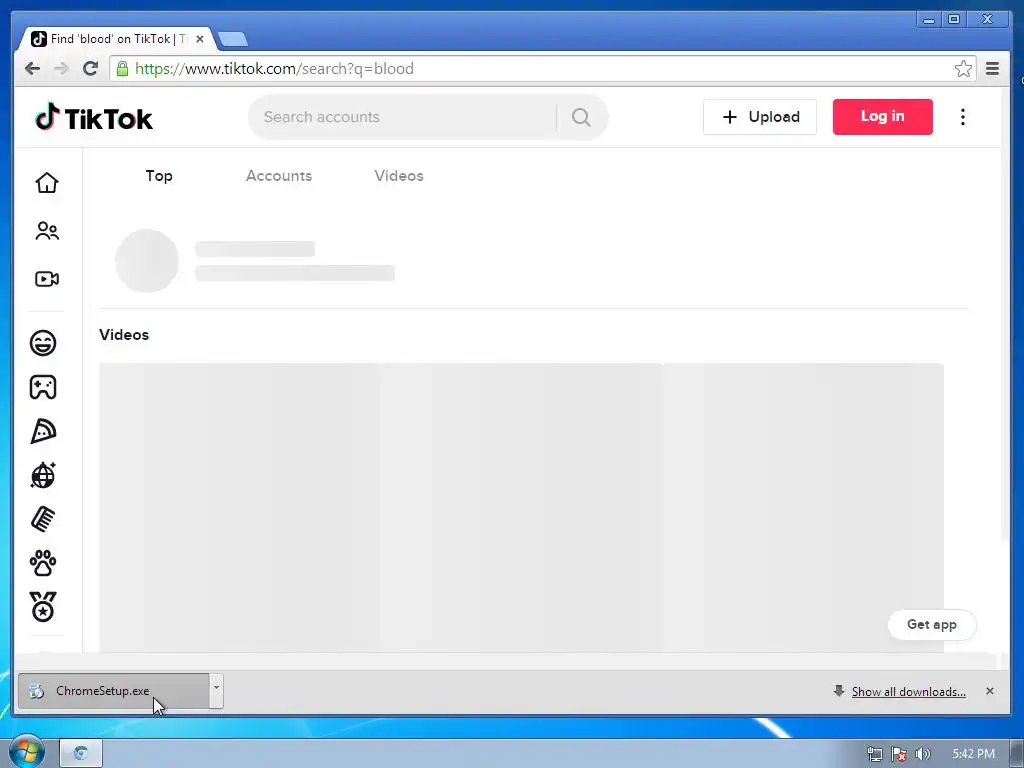Viewport: 1024px width, 768px height.
Task: Close the downloads bar
Action: 989,691
